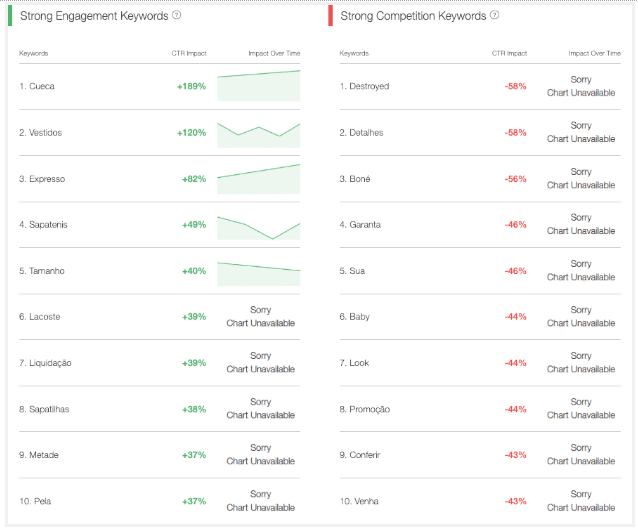Click the -46% value for Garanta
Screen dimensions: 638x529
click(x=516, y=225)
